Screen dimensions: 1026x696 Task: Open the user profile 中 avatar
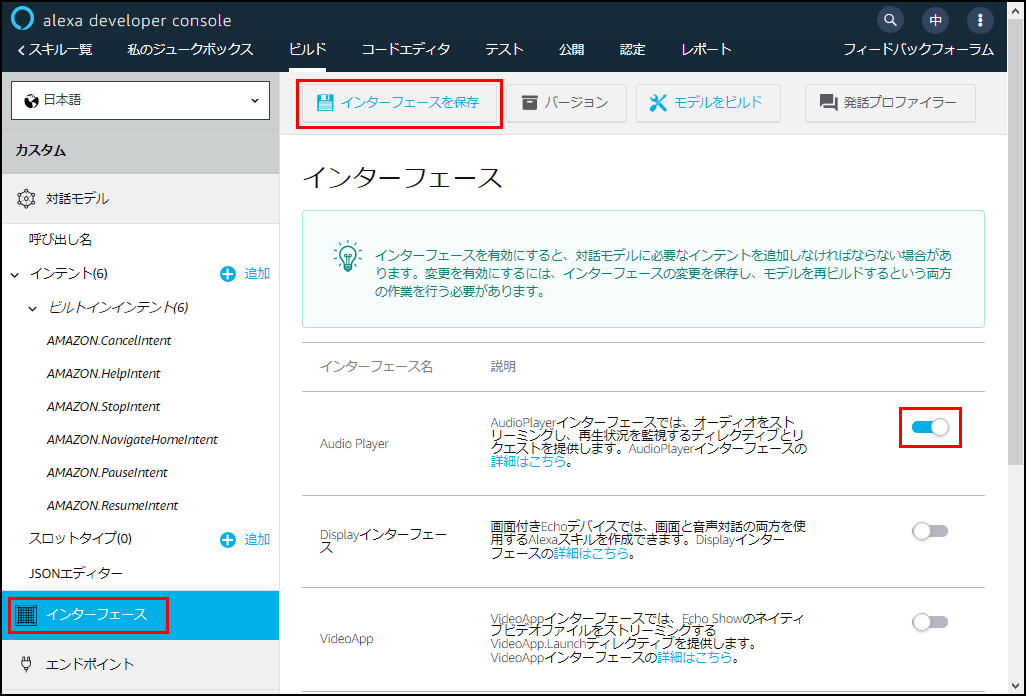tap(935, 20)
